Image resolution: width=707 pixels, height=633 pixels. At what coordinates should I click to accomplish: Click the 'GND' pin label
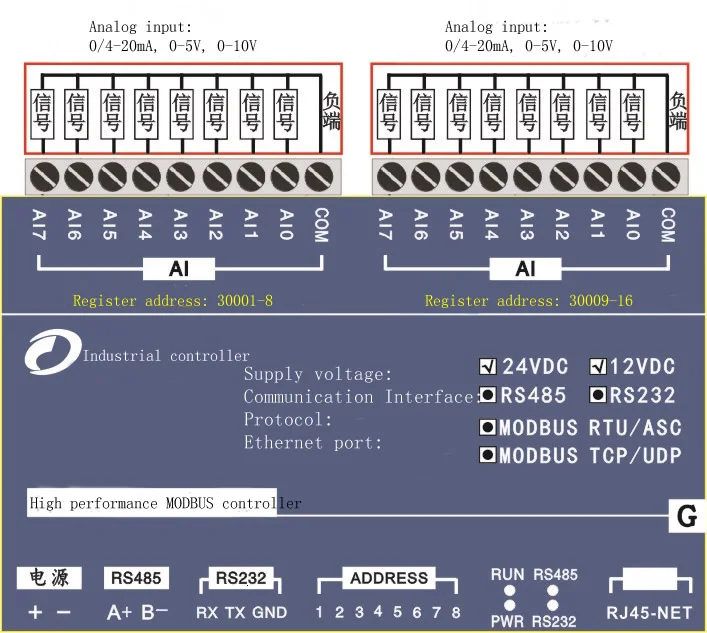[x=270, y=612]
